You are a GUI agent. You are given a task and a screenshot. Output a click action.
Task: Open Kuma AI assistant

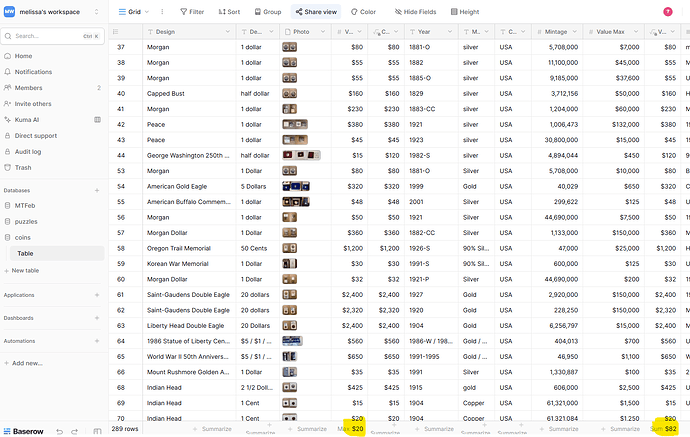click(26, 120)
